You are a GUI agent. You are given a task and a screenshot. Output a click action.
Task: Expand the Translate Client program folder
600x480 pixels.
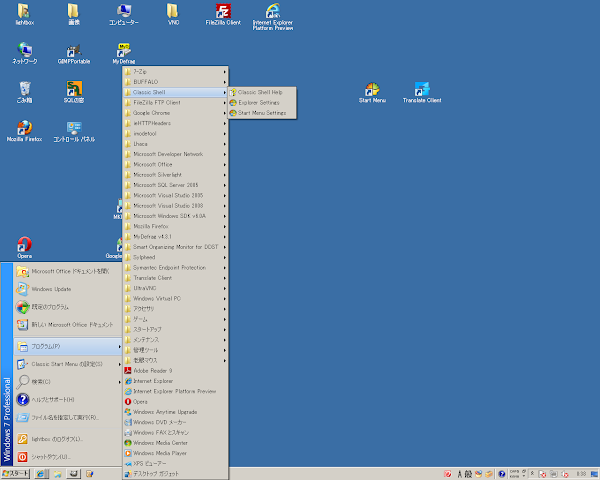click(176, 278)
